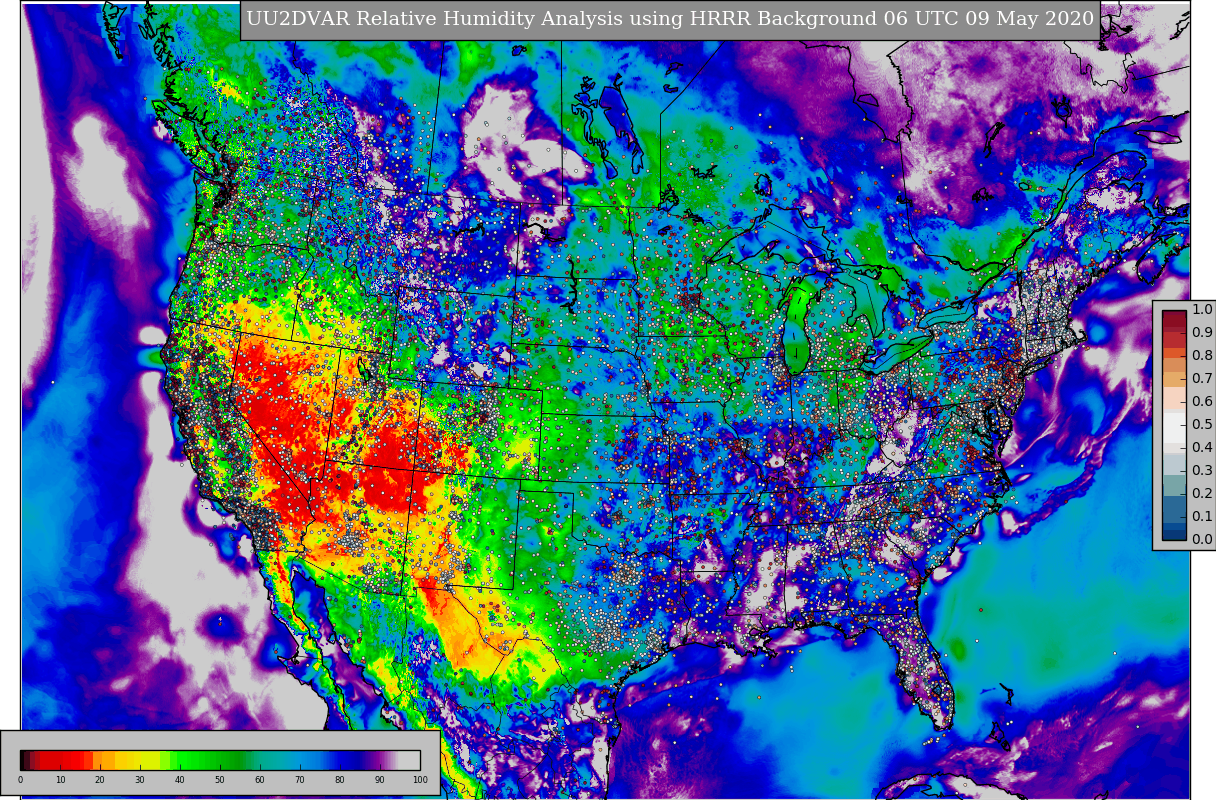The image size is (1216, 800).
Task: Click the '40' tick label on the humidity colorbar
Action: (180, 780)
